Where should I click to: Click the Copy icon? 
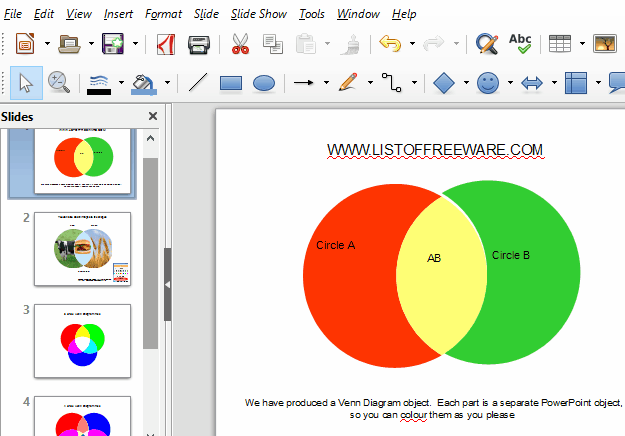point(273,44)
